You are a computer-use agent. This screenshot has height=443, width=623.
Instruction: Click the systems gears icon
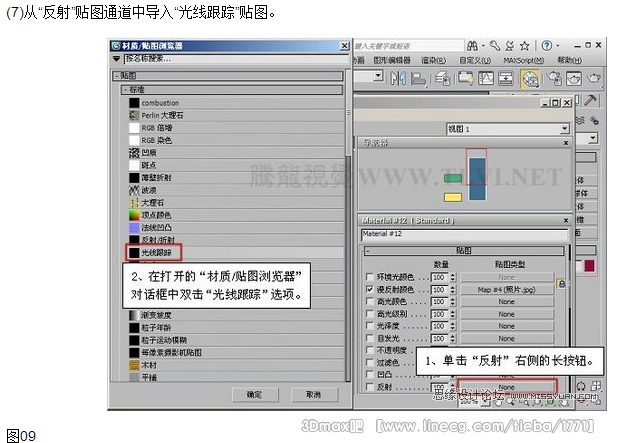coord(594,120)
